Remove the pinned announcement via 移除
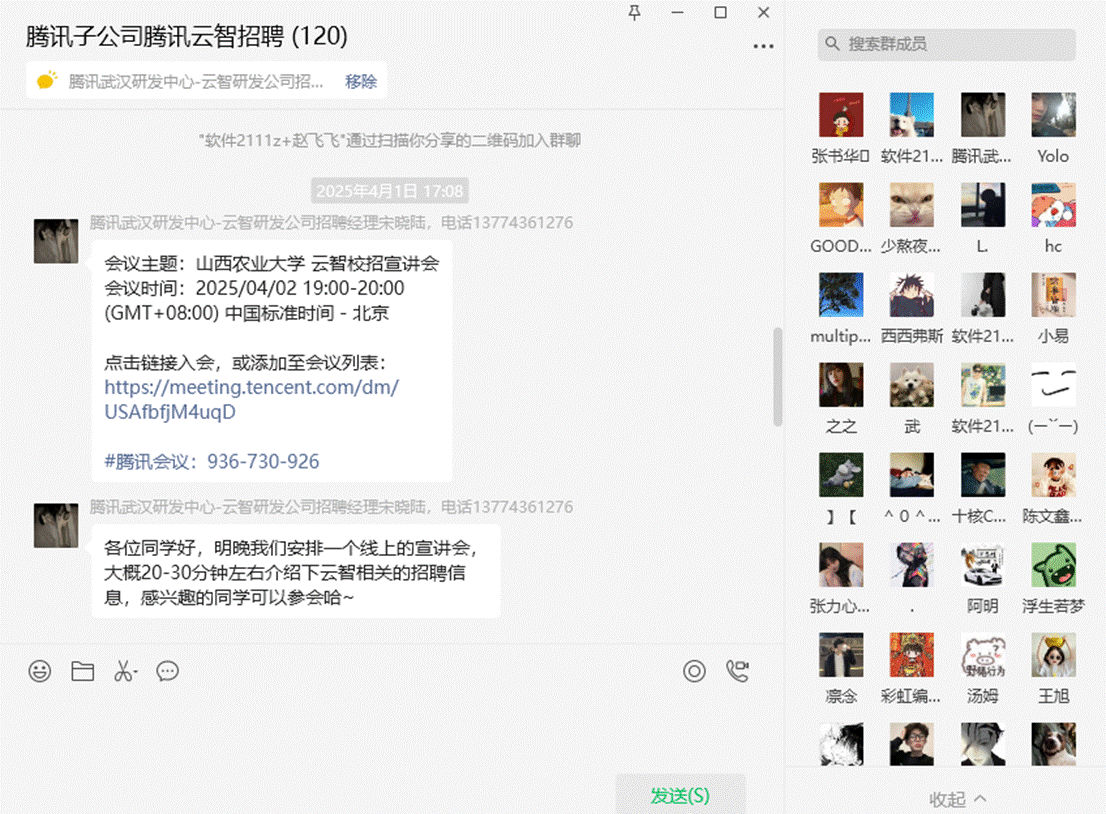Image resolution: width=1106 pixels, height=814 pixels. point(360,81)
